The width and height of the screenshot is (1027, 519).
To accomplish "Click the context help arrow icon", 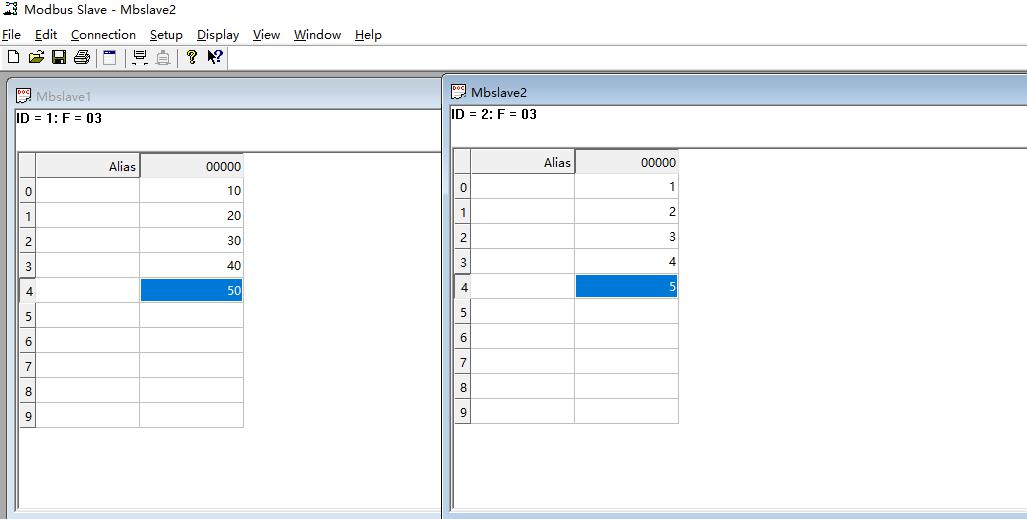I will [215, 58].
